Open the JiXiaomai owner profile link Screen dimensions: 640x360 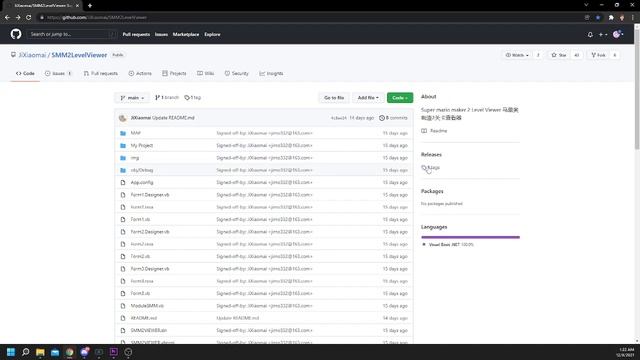coord(32,55)
